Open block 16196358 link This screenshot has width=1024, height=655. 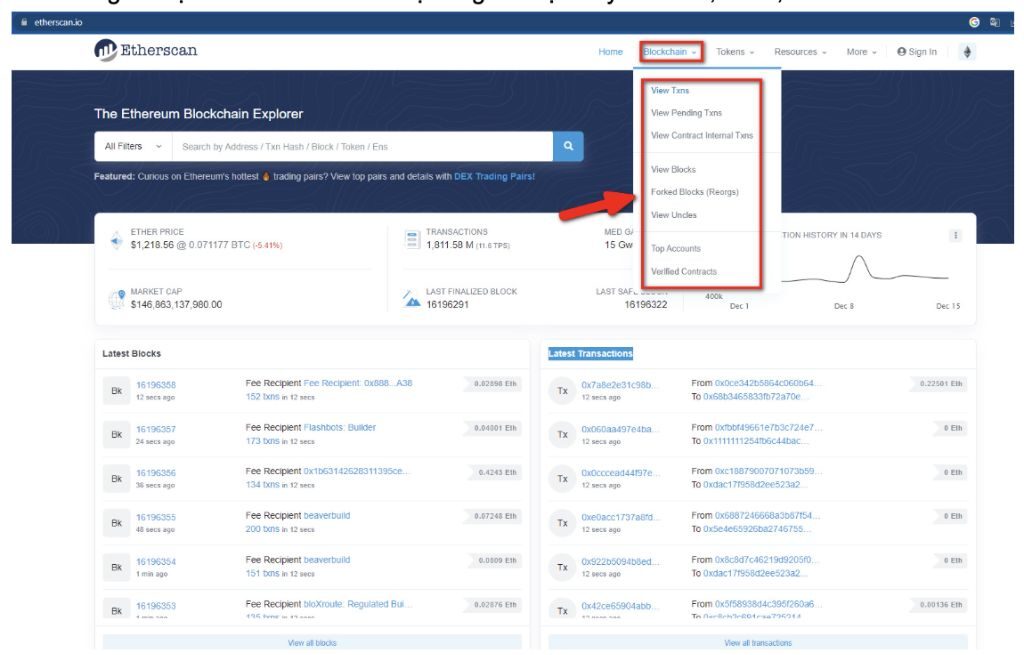pos(156,385)
